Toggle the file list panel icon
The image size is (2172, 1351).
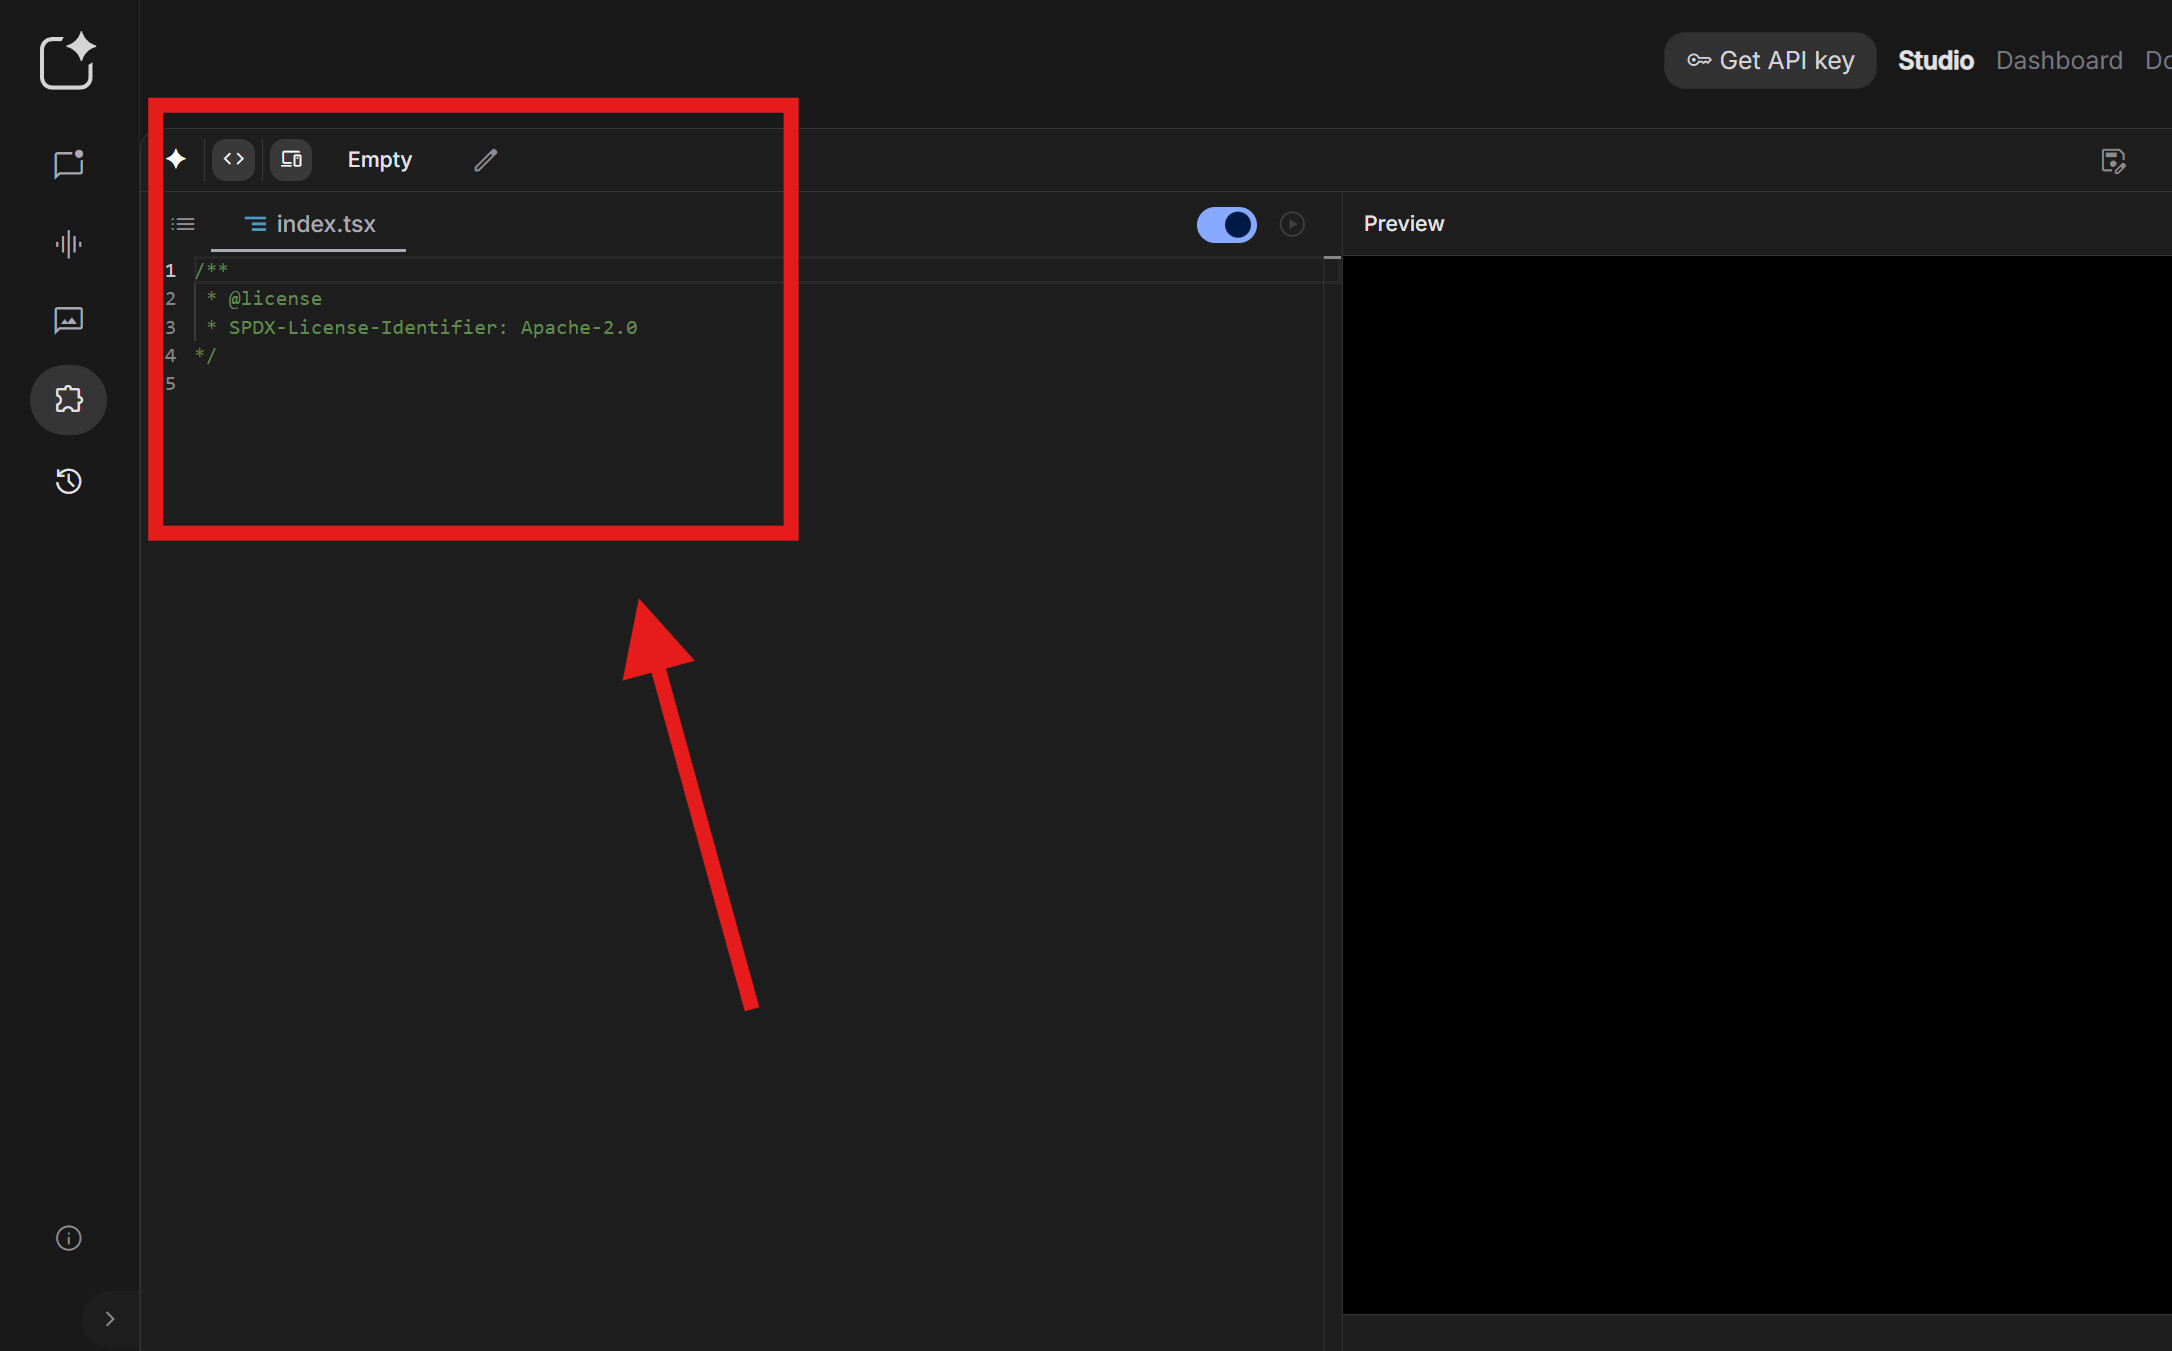183,224
